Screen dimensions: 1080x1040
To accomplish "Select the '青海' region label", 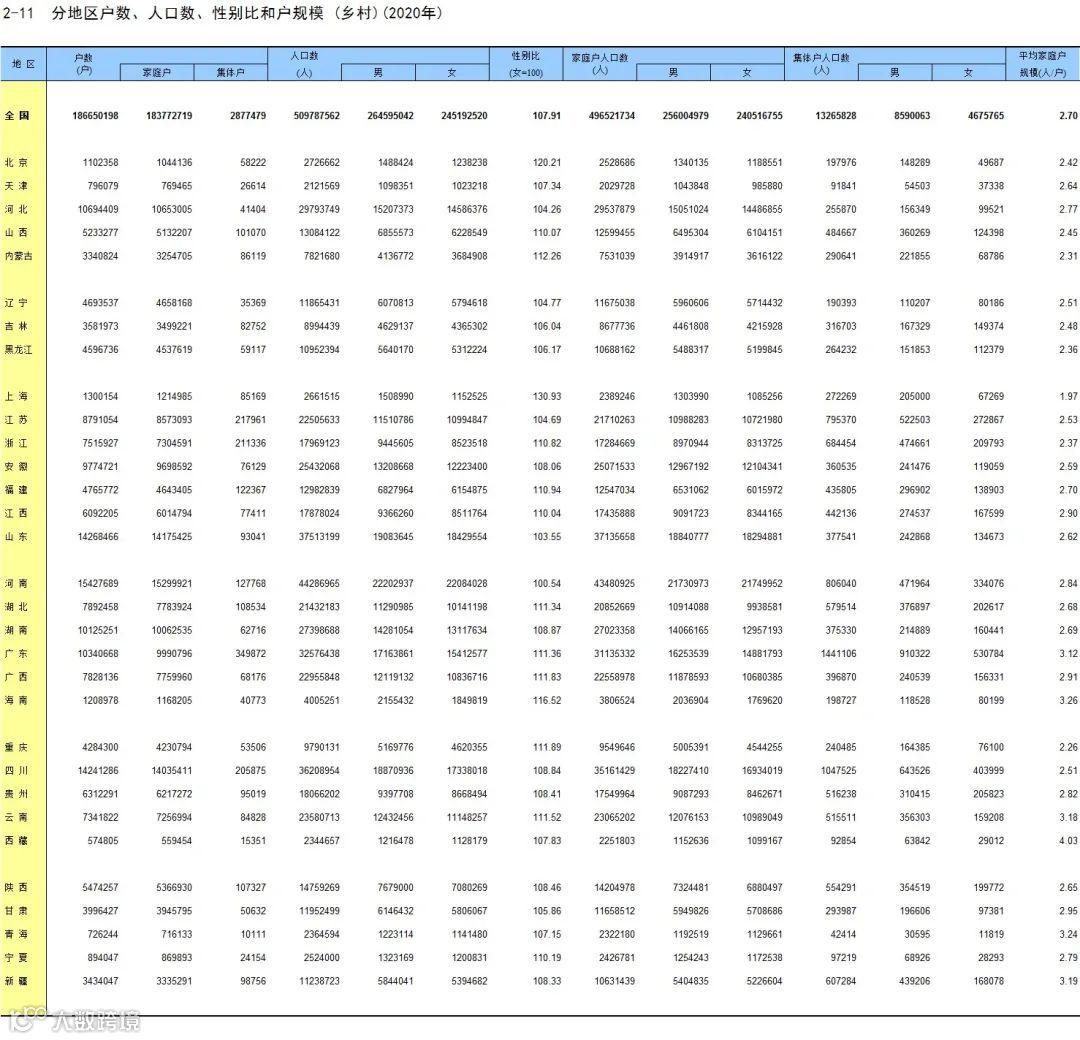I will 17,935.
